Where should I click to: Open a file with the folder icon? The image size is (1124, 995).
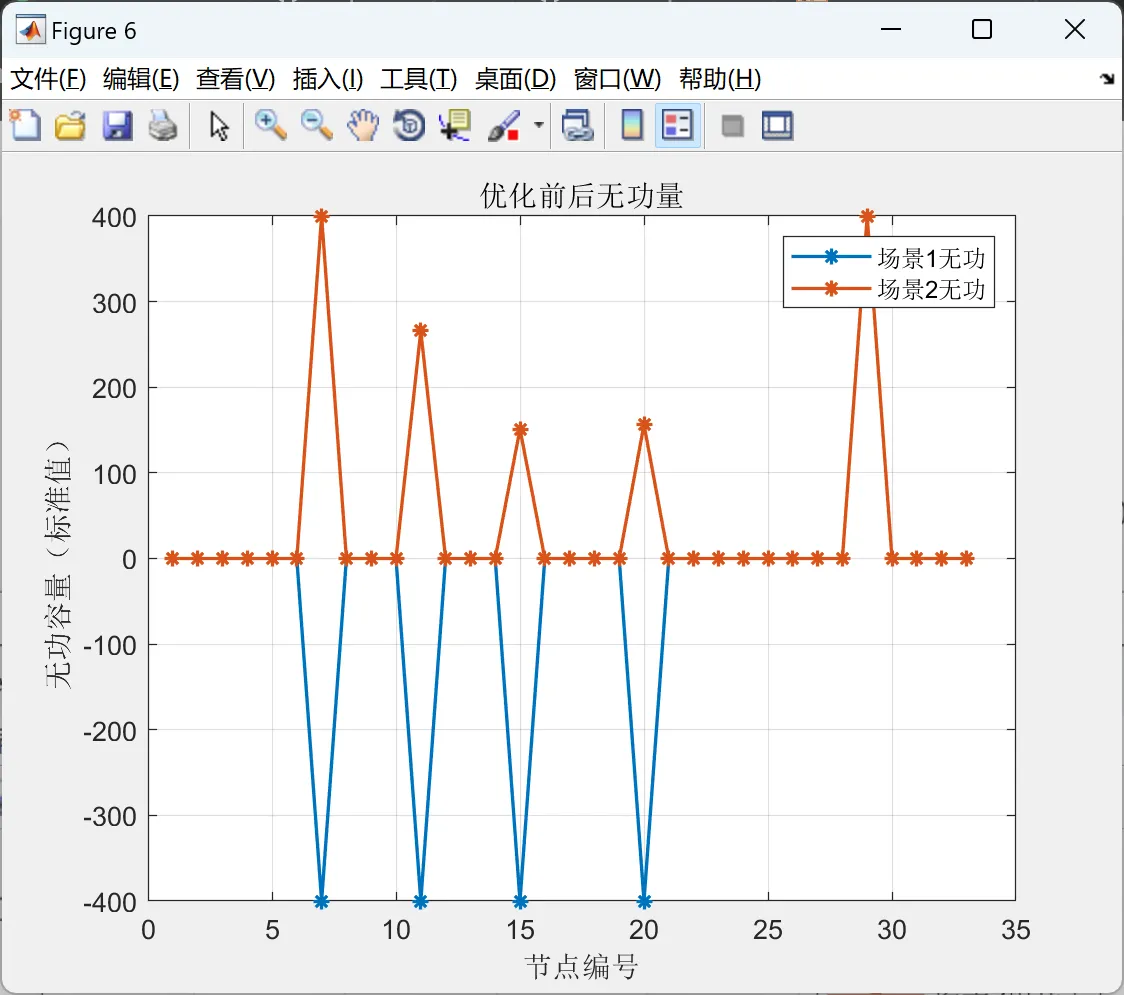point(70,125)
